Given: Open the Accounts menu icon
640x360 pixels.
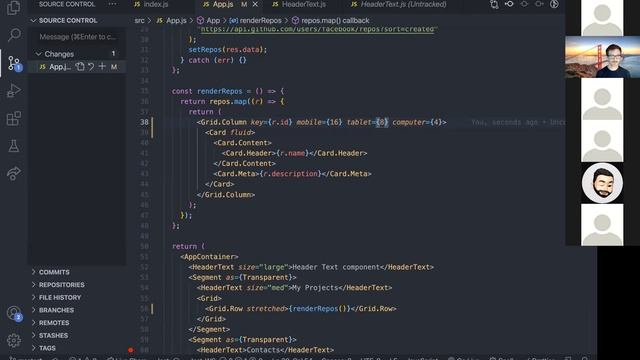Looking at the screenshot, I should [x=14, y=313].
